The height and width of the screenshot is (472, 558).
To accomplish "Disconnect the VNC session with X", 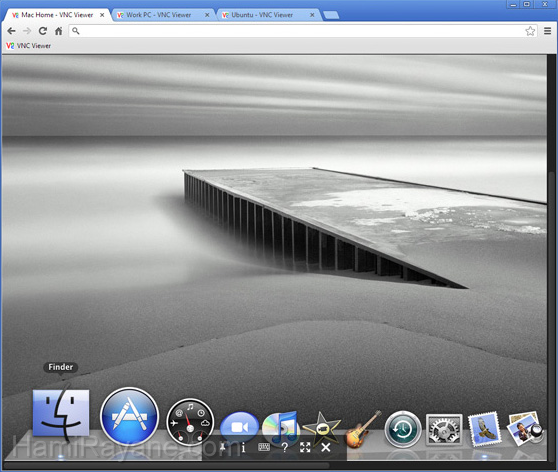I will (x=326, y=447).
